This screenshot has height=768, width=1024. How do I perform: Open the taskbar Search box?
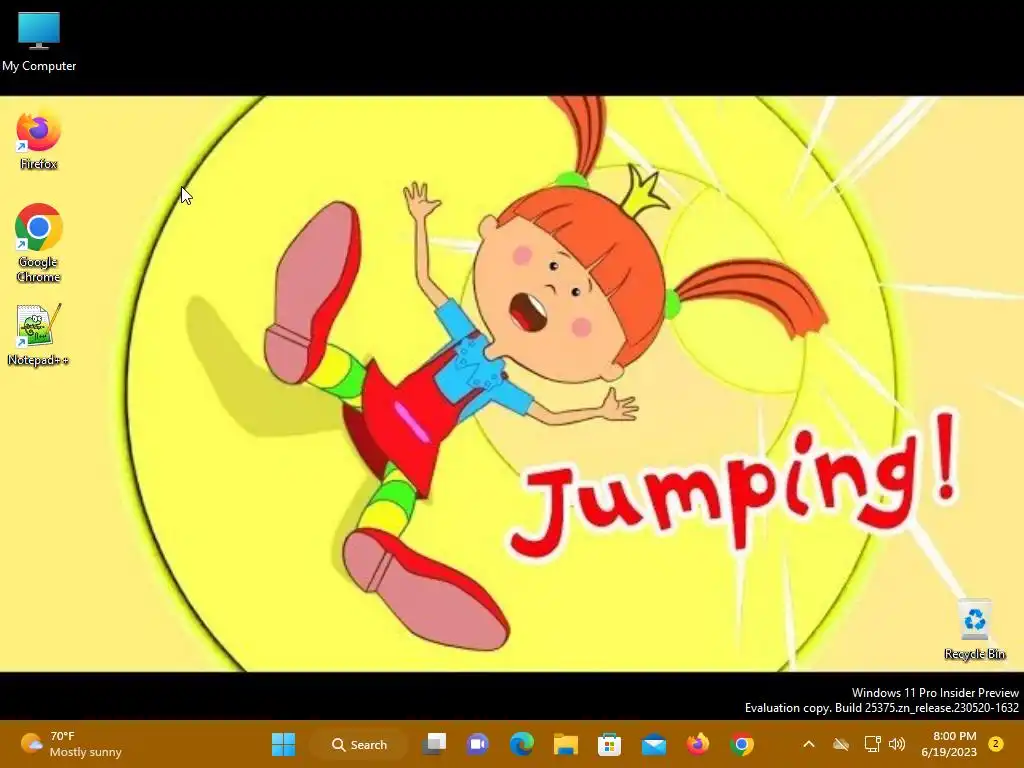coord(359,744)
